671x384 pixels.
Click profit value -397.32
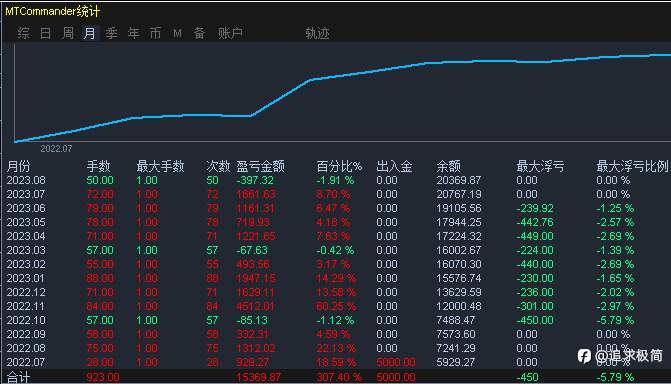[255, 180]
